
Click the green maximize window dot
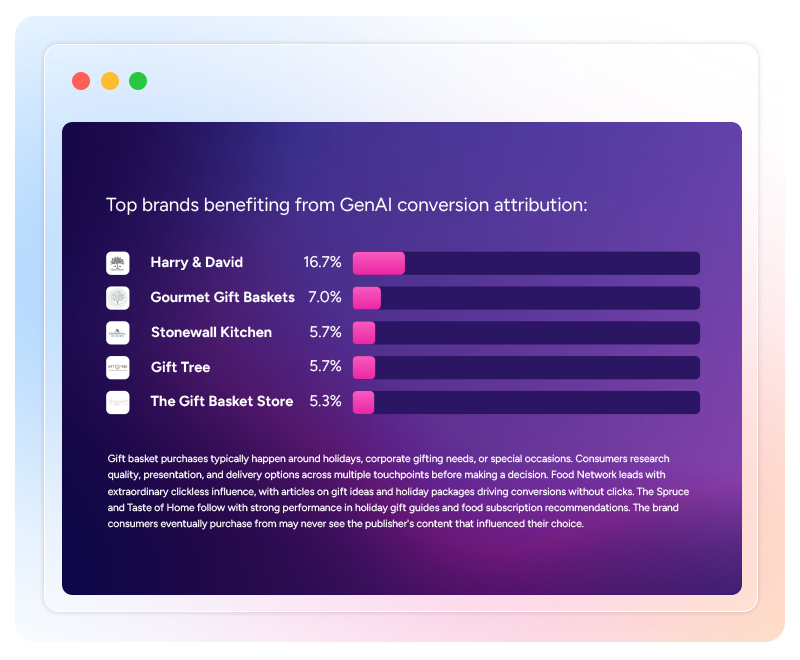pos(138,81)
